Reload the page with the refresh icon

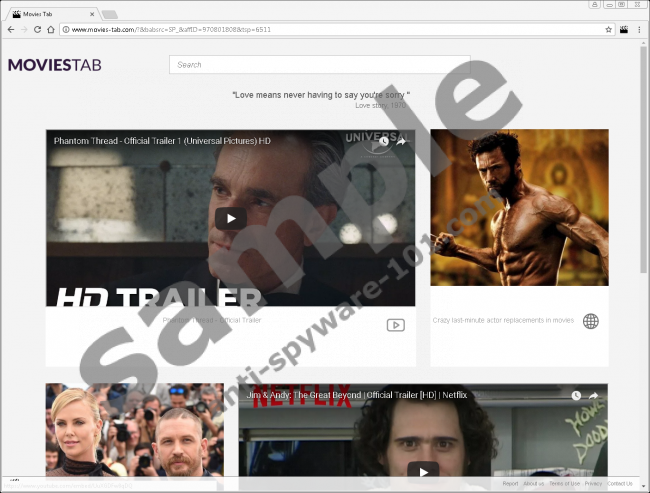click(x=37, y=29)
